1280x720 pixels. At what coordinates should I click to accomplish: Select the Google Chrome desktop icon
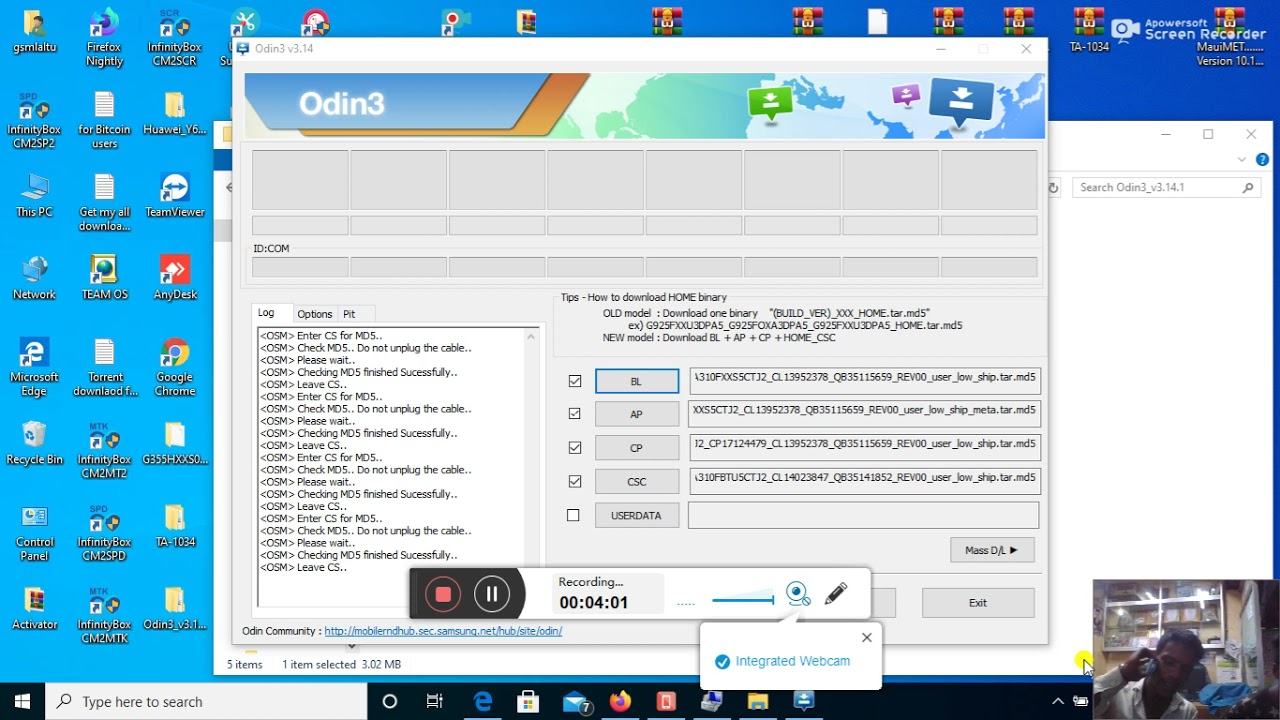[174, 368]
